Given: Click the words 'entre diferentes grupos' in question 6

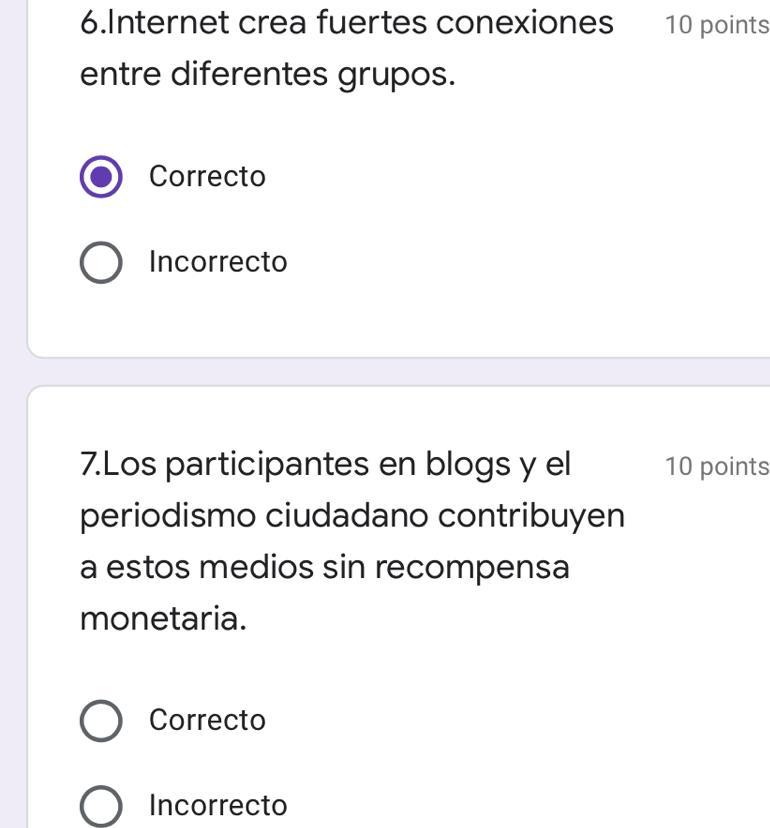Looking at the screenshot, I should pyautogui.click(x=267, y=74).
